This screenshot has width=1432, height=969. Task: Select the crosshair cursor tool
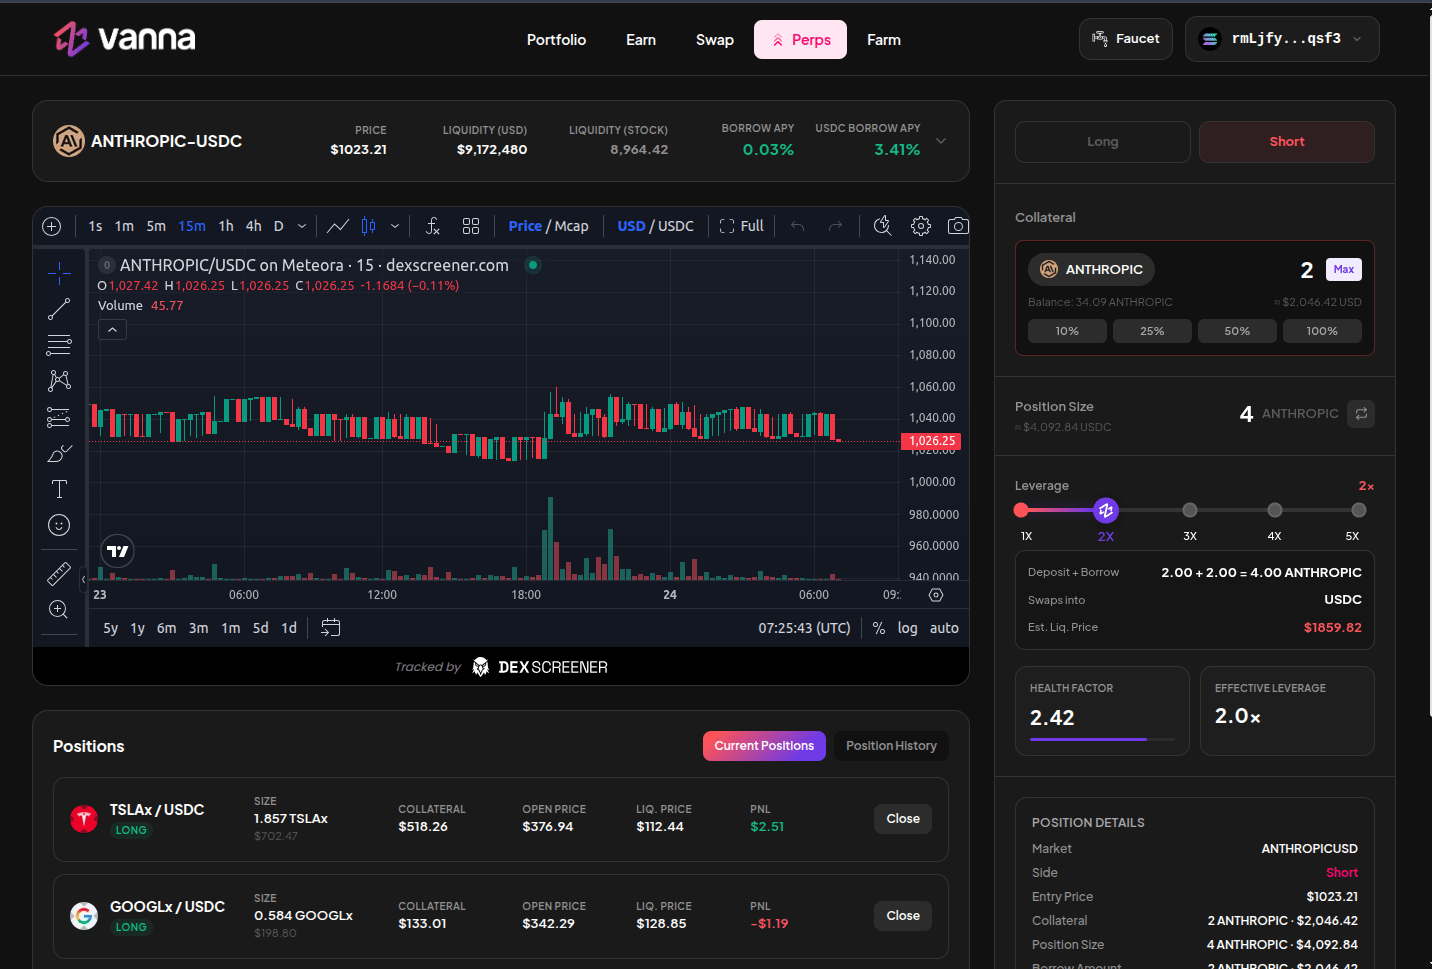point(59,272)
